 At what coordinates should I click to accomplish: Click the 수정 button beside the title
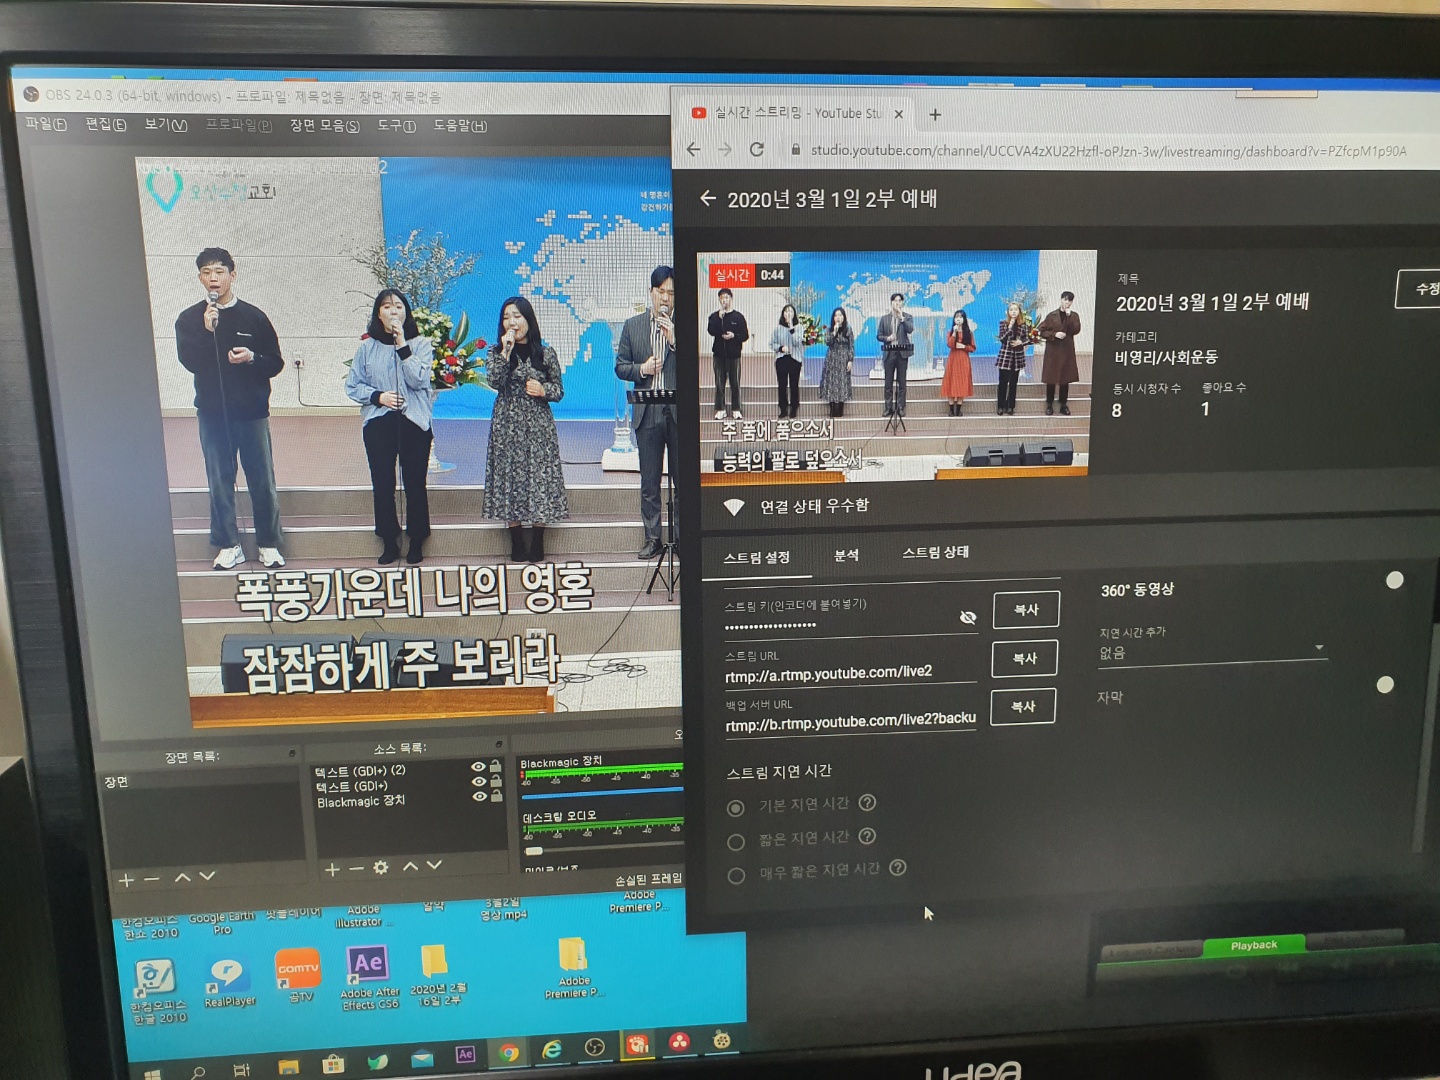click(1420, 289)
